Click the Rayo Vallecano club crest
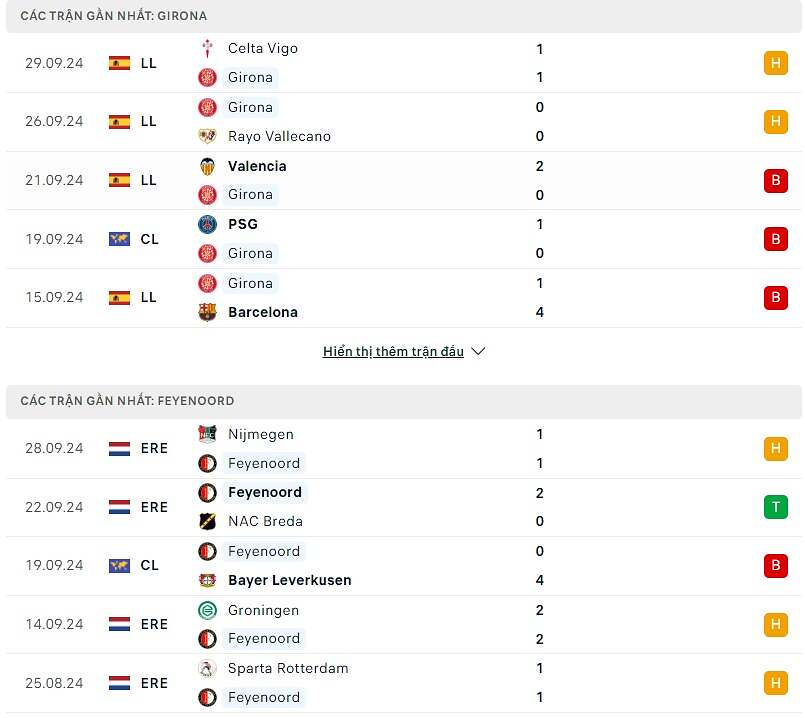 pos(208,136)
